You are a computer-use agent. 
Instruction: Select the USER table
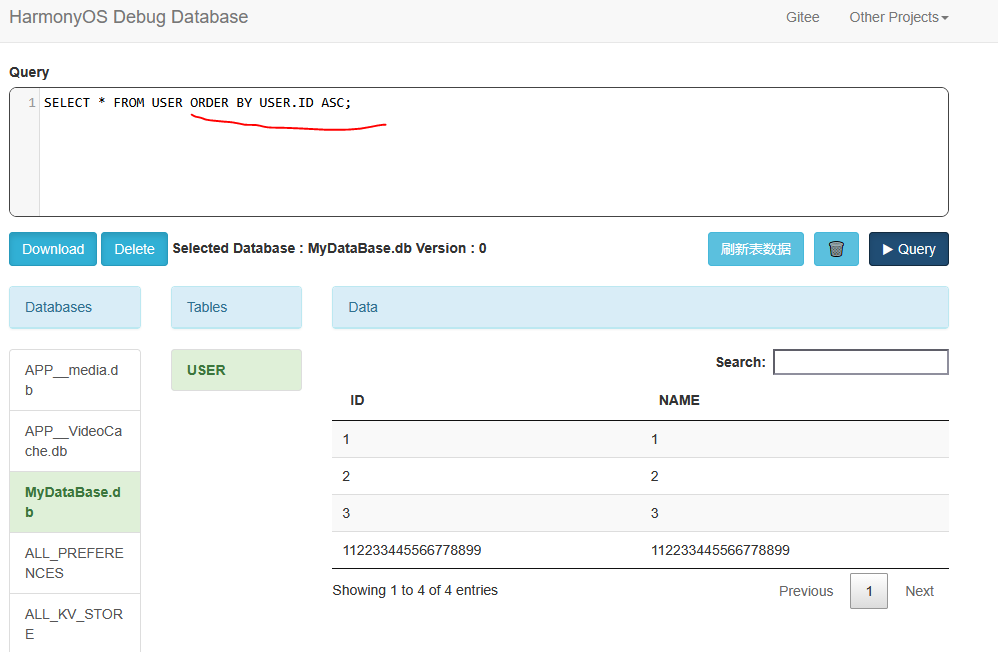click(x=236, y=370)
